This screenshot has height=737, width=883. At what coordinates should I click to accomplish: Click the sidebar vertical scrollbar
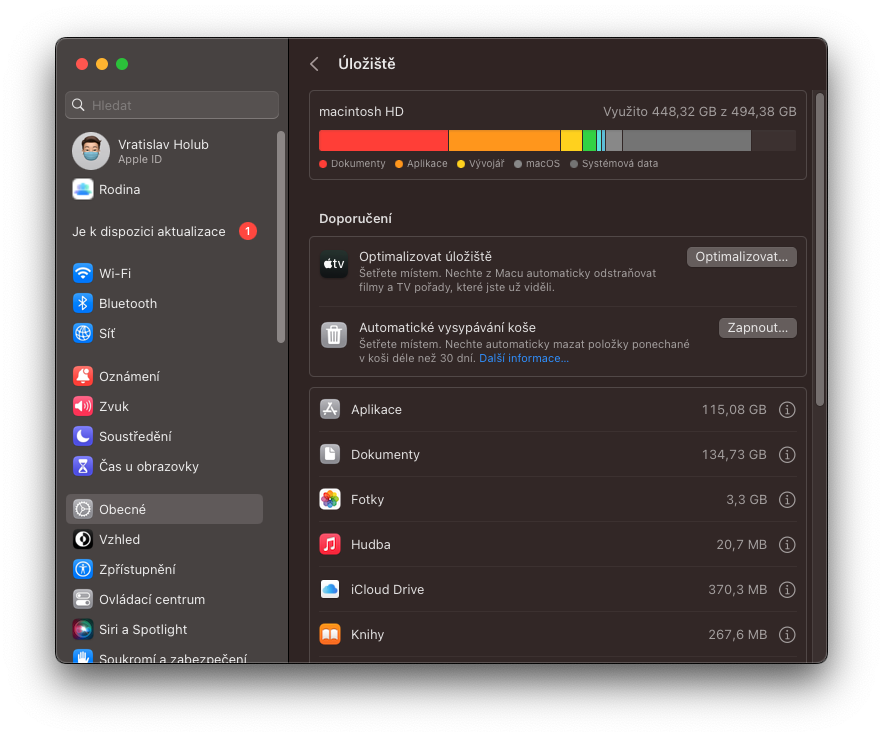[x=281, y=237]
